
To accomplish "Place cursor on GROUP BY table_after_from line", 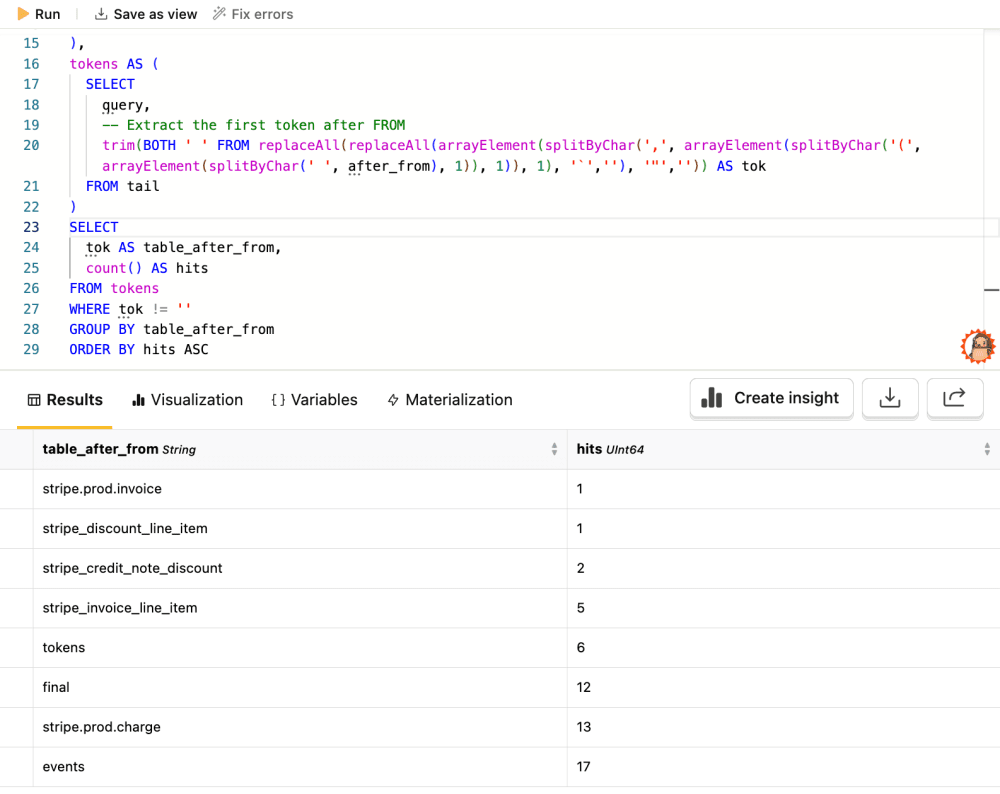I will pos(172,329).
